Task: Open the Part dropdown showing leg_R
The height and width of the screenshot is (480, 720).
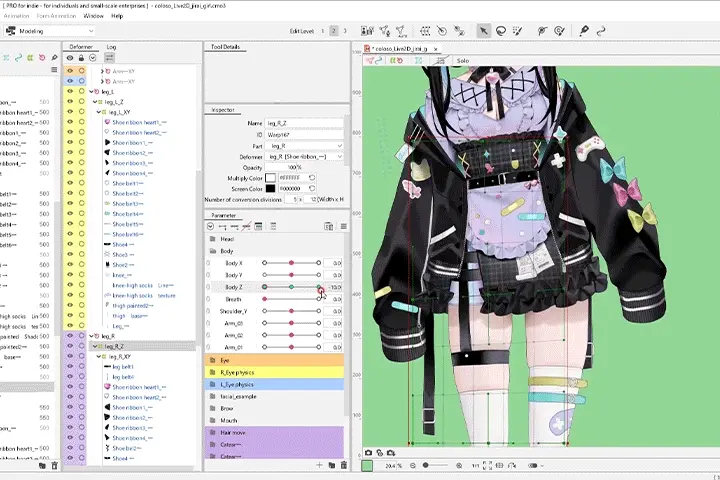Action: click(304, 146)
